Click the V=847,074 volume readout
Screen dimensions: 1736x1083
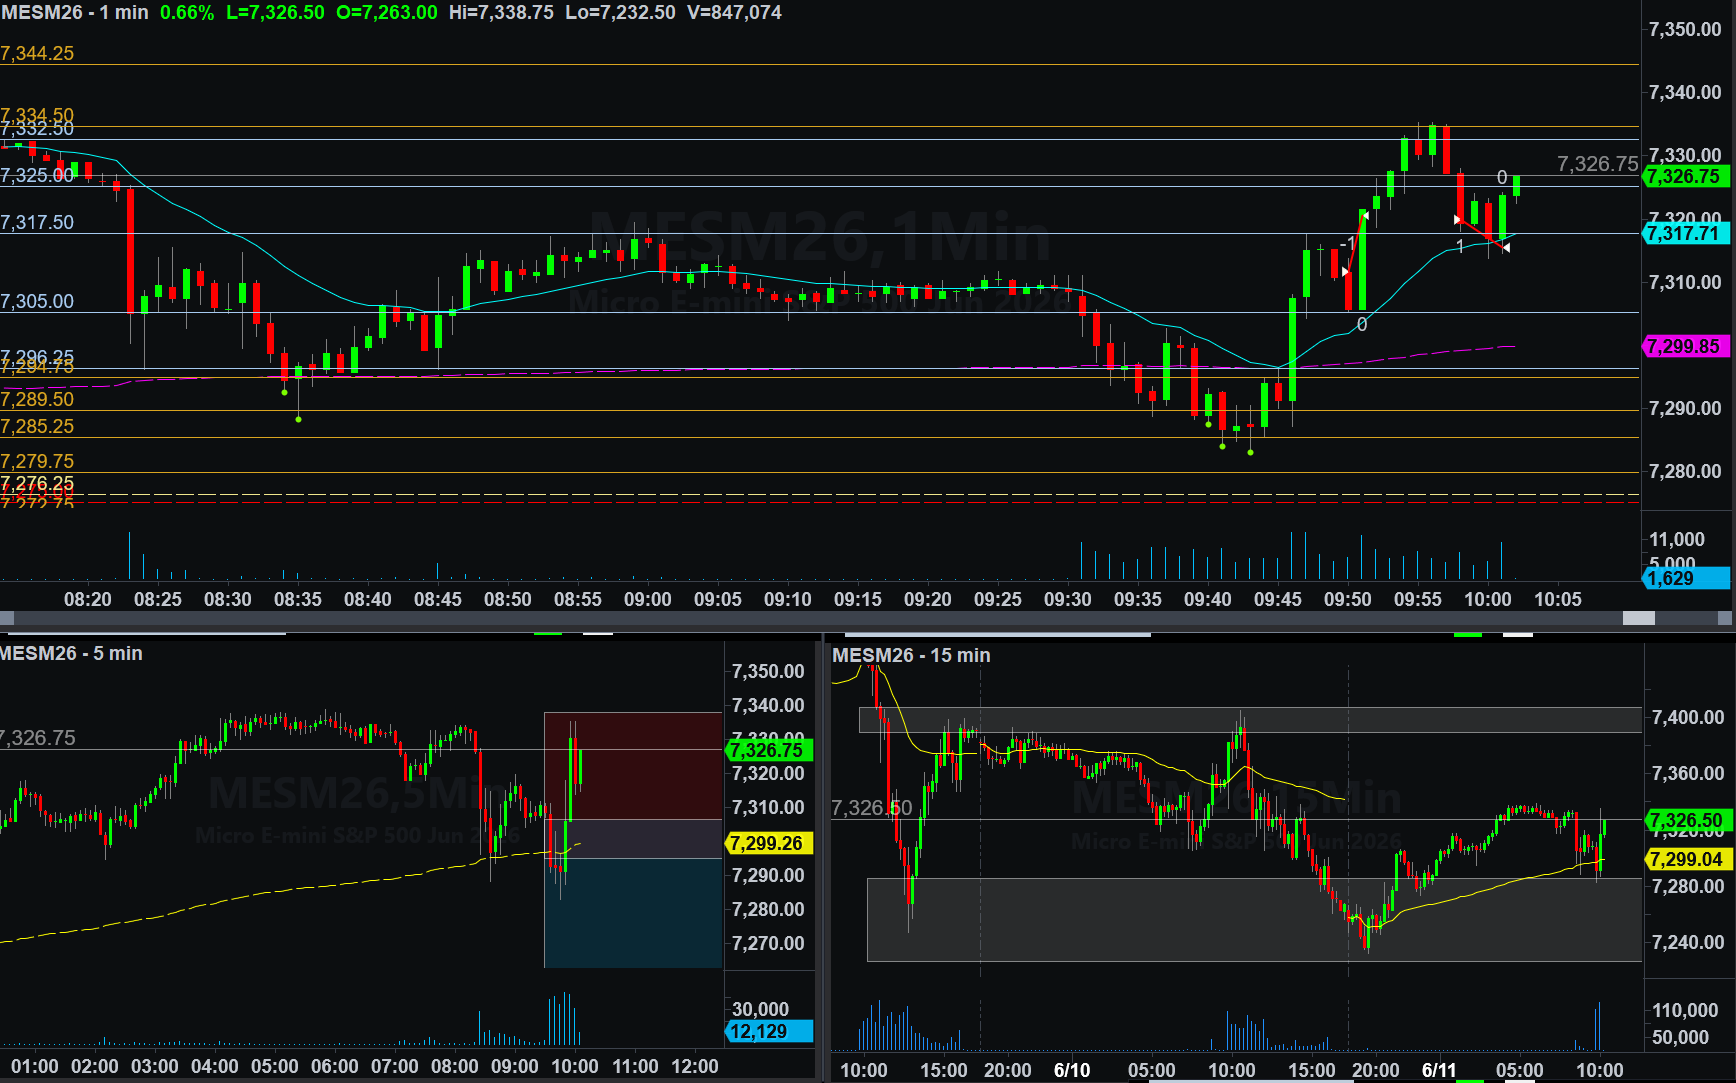(x=734, y=13)
